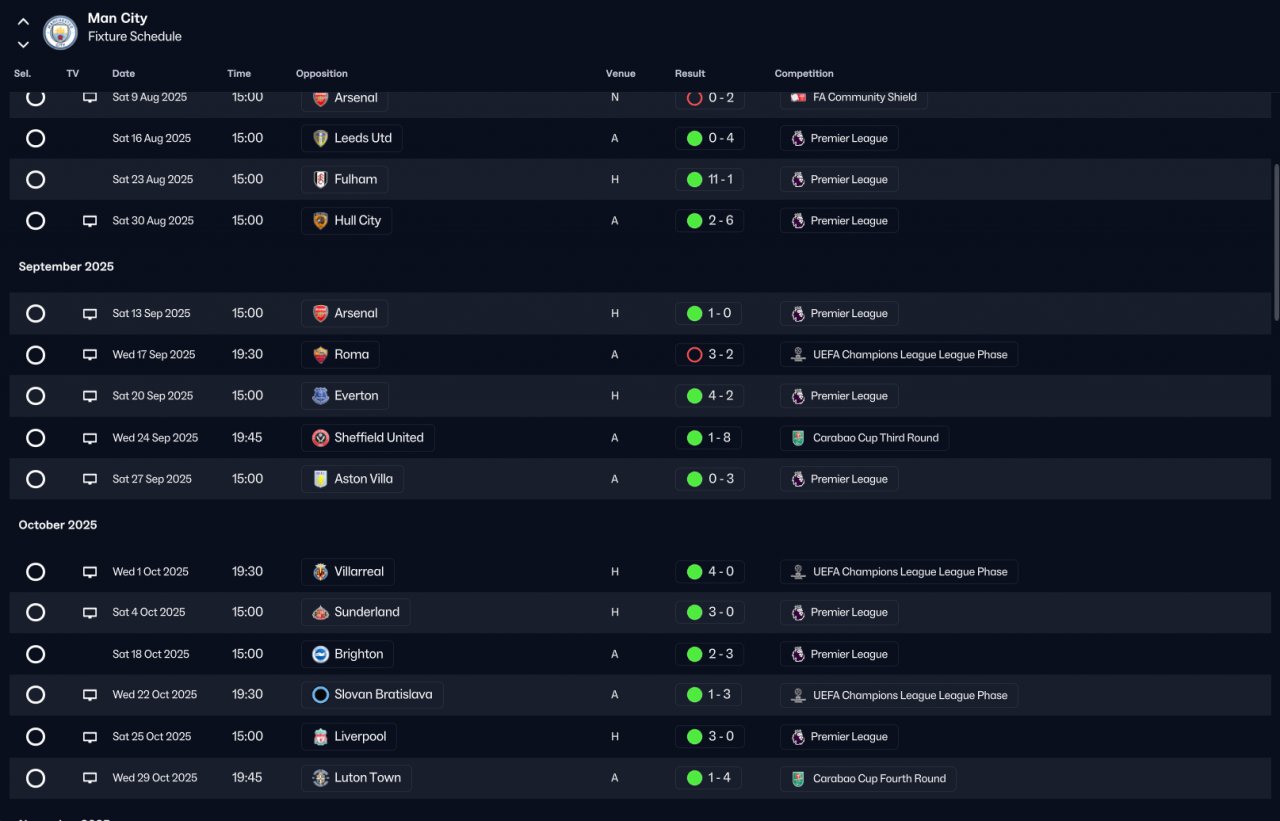Click the Champions League icon in Villarreal row
Image resolution: width=1280 pixels, height=821 pixels.
click(x=797, y=572)
